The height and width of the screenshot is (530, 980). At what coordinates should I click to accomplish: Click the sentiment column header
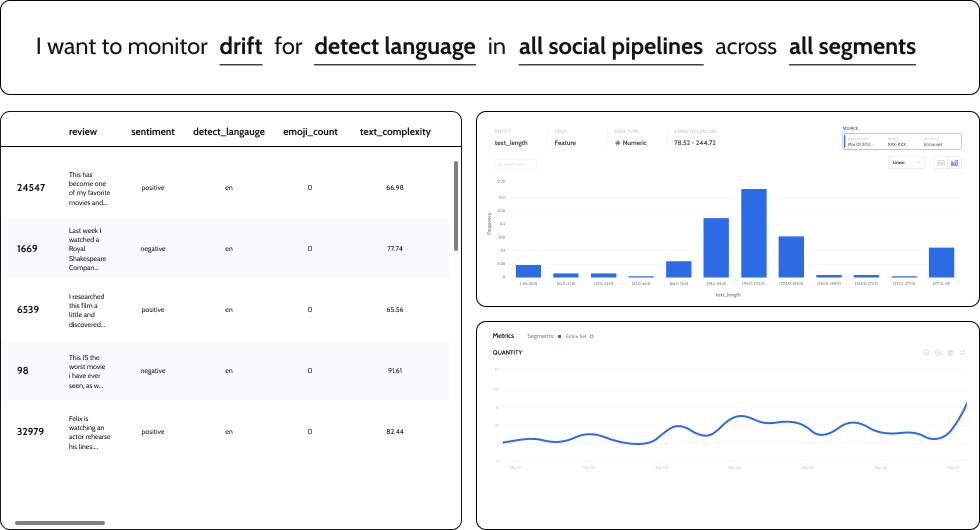coord(153,131)
